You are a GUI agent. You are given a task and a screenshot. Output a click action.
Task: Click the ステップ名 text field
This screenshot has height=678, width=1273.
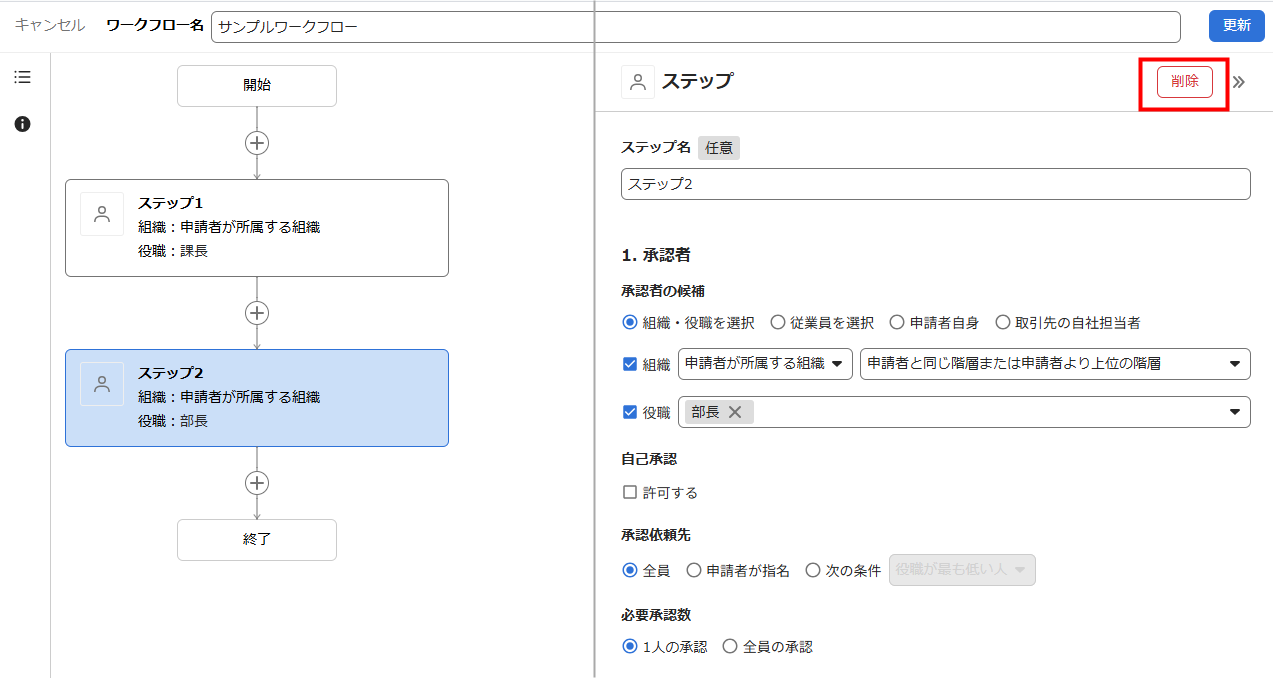(935, 184)
